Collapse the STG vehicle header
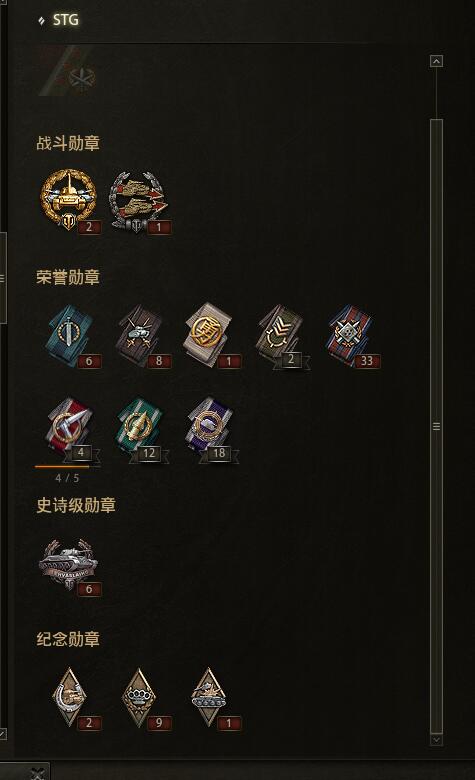Image resolution: width=475 pixels, height=780 pixels. tap(41, 20)
